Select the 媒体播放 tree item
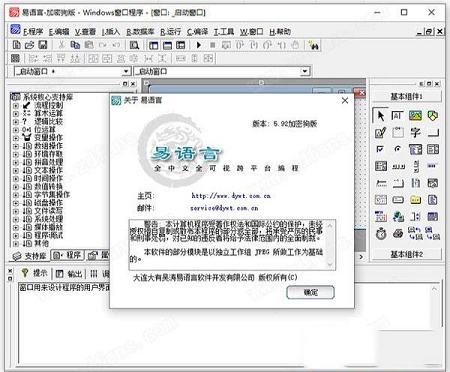 coord(49,227)
